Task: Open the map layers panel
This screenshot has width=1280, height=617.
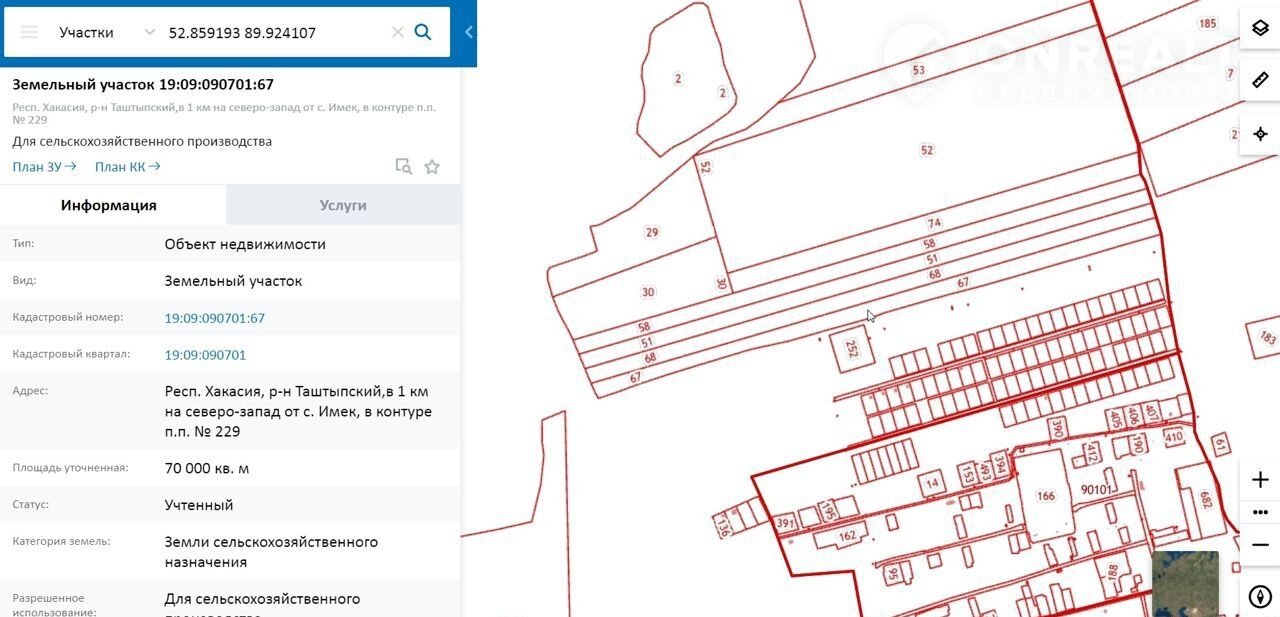Action: (x=1260, y=28)
